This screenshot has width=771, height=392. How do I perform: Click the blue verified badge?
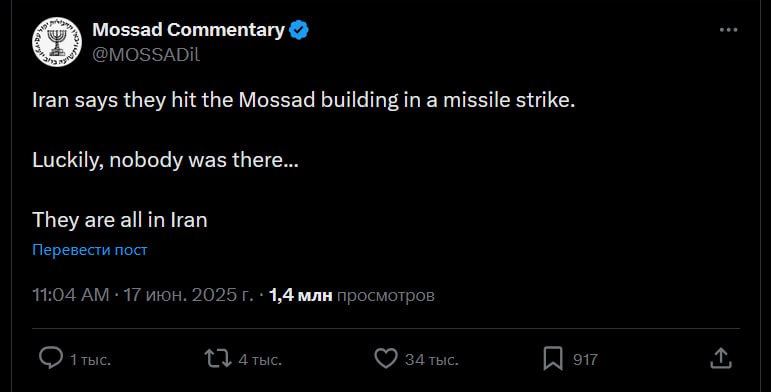[298, 30]
